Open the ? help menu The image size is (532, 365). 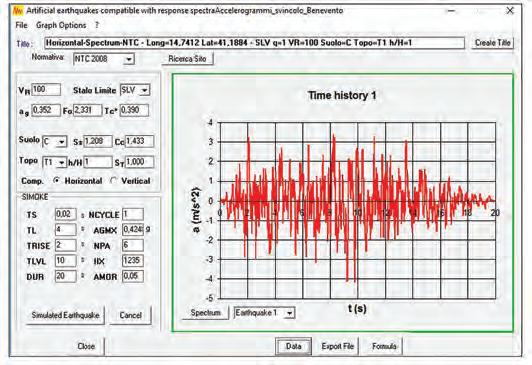[97, 25]
